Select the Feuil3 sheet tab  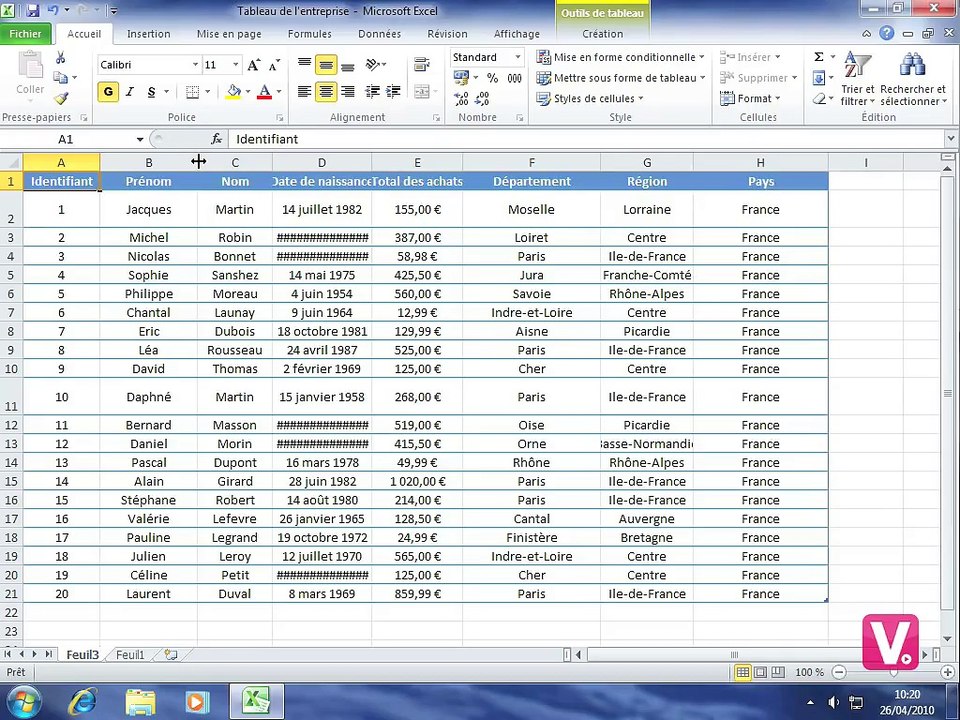pos(82,654)
